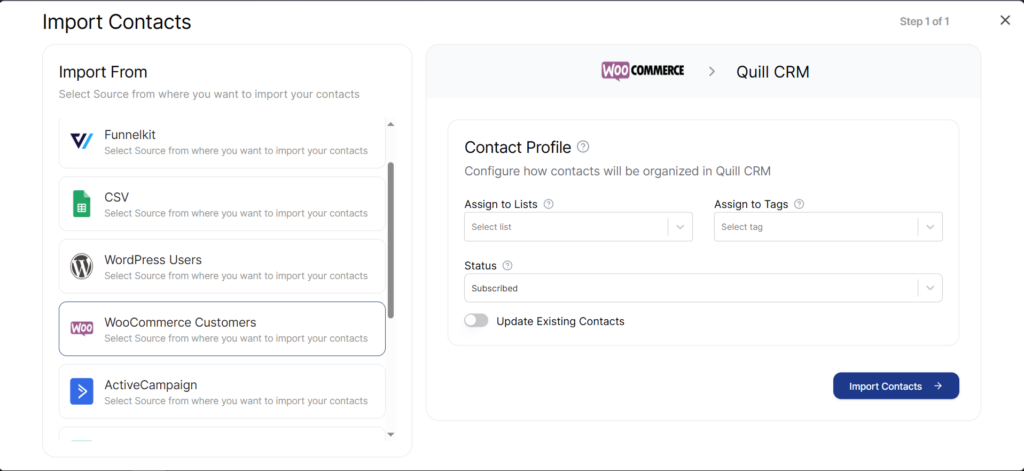Click help icon next to Assign to Tags
The image size is (1024, 471).
[799, 204]
